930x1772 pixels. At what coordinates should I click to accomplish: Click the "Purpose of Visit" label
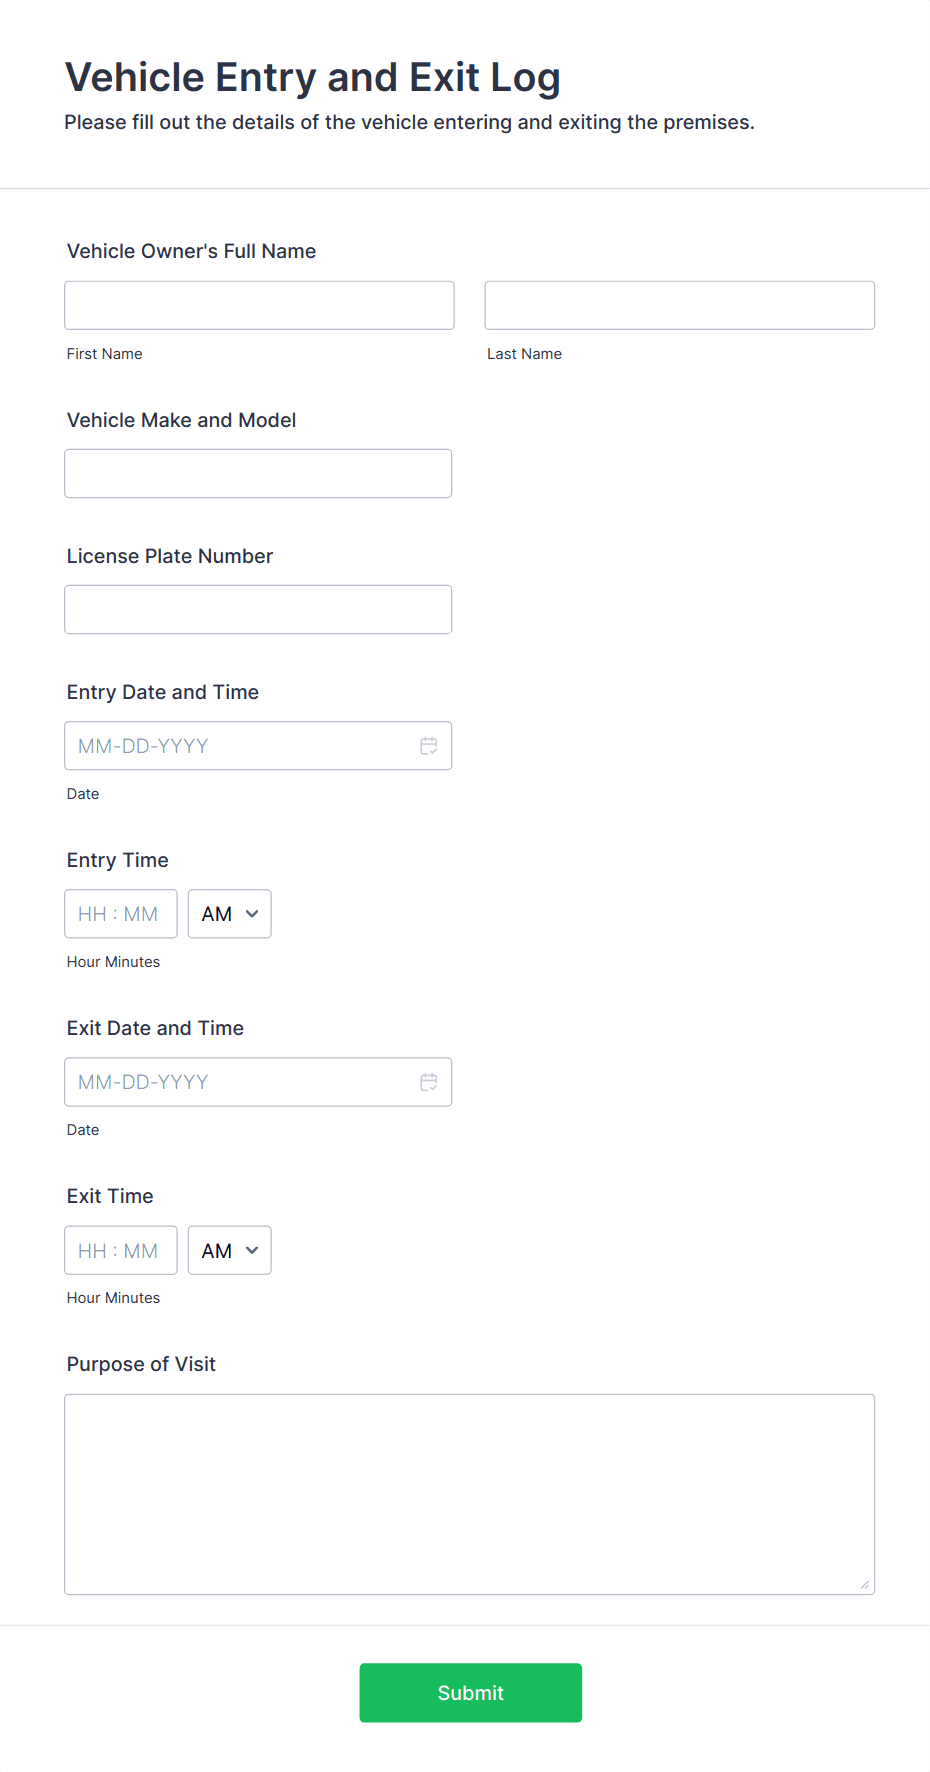click(x=141, y=1364)
